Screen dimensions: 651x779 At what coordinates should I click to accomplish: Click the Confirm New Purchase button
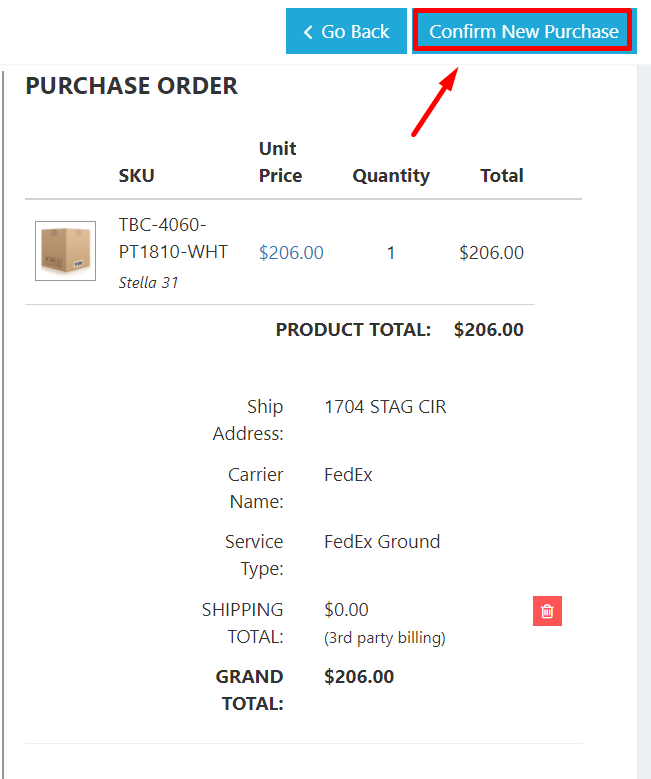tap(523, 31)
